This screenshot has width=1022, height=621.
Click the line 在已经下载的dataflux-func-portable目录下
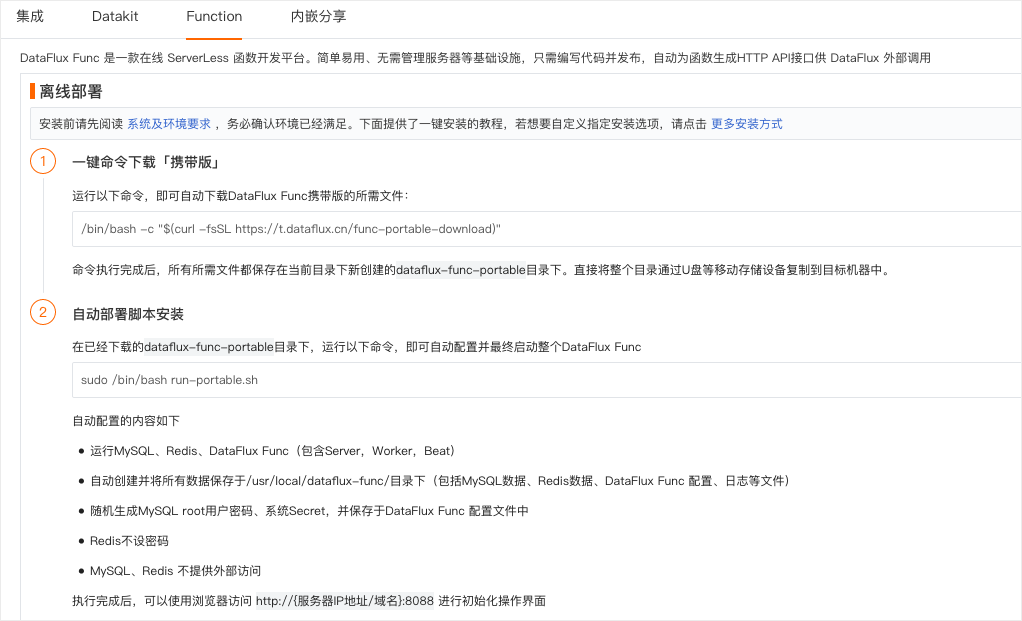tap(357, 347)
